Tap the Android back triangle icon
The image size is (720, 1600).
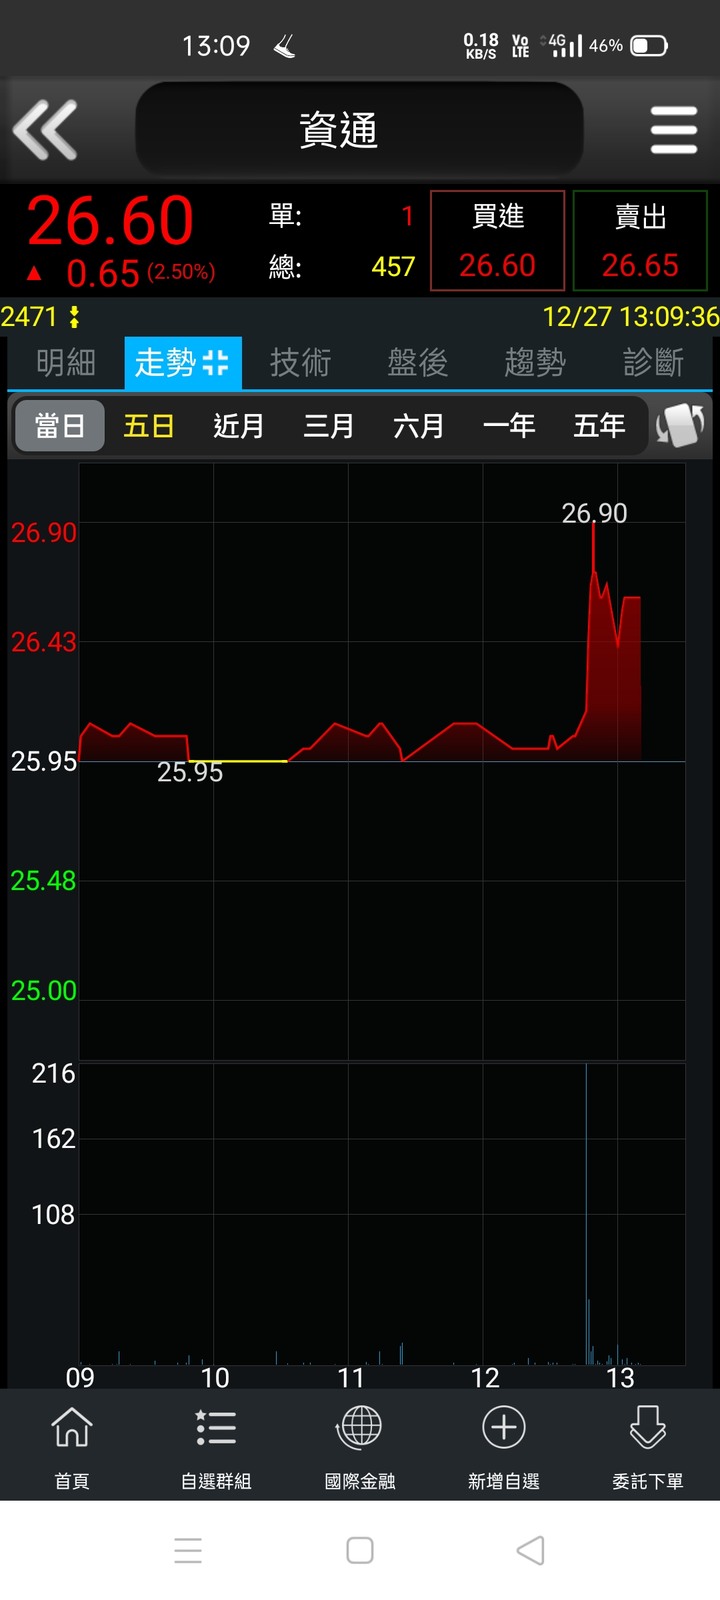click(530, 1550)
